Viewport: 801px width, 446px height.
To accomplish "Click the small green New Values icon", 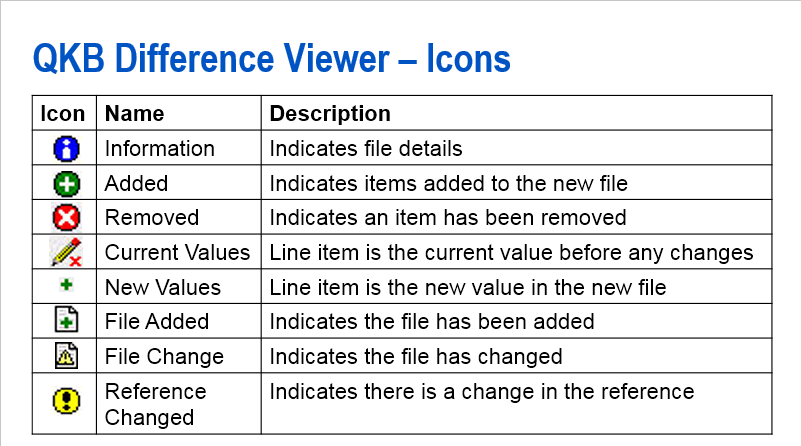I will tap(66, 287).
